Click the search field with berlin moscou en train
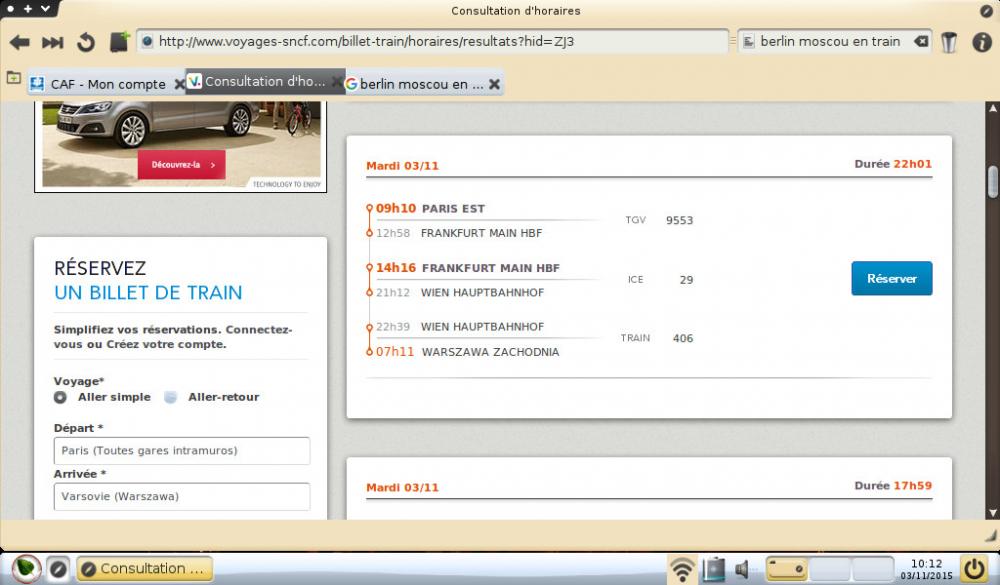Image resolution: width=1000 pixels, height=585 pixels. coord(834,41)
